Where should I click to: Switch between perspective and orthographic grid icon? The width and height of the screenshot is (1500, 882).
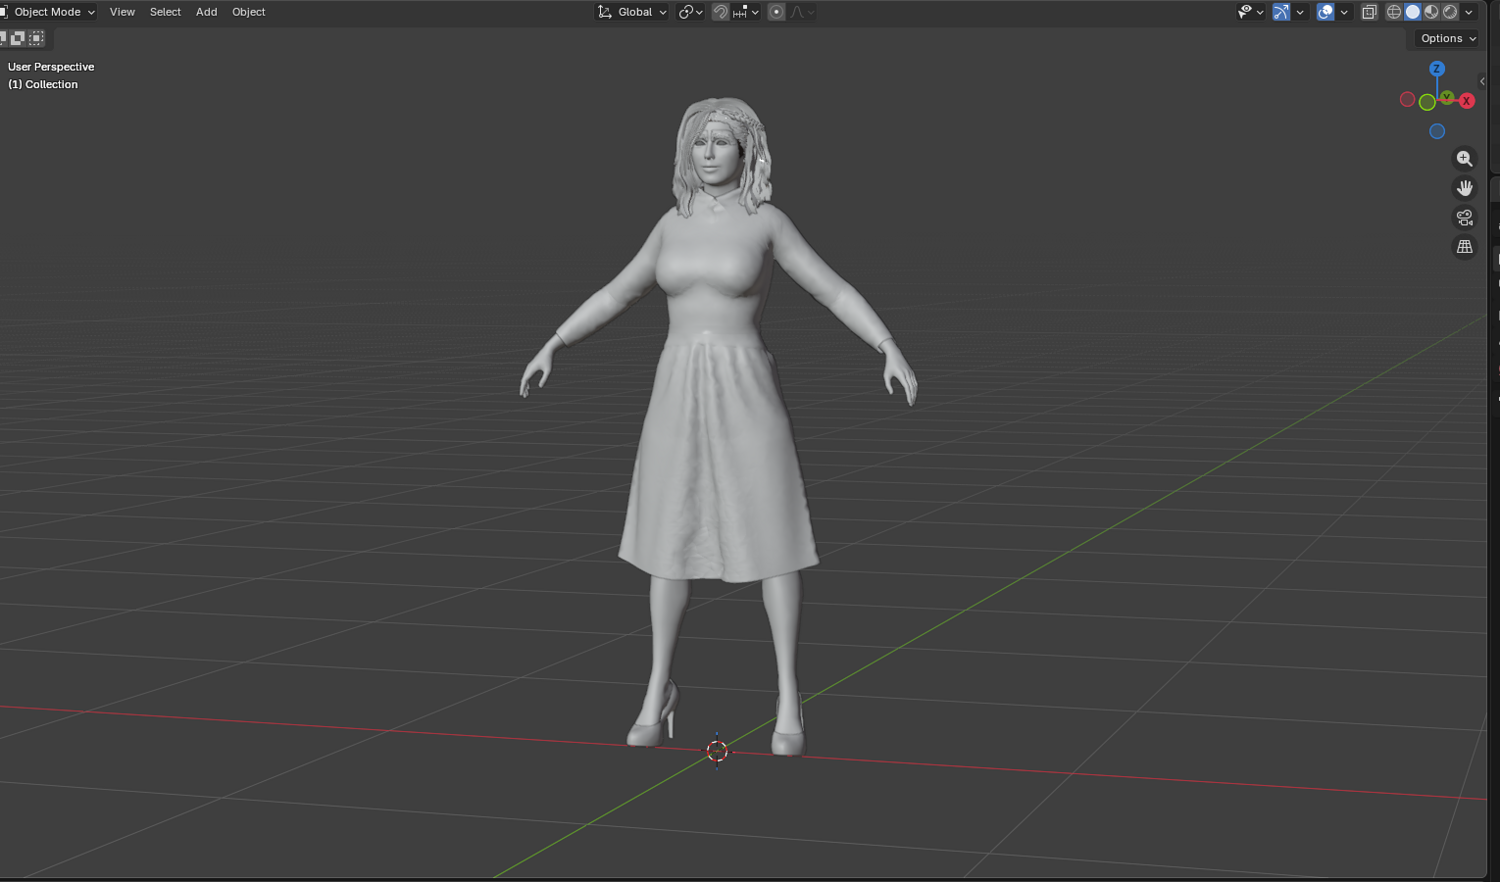[1465, 246]
